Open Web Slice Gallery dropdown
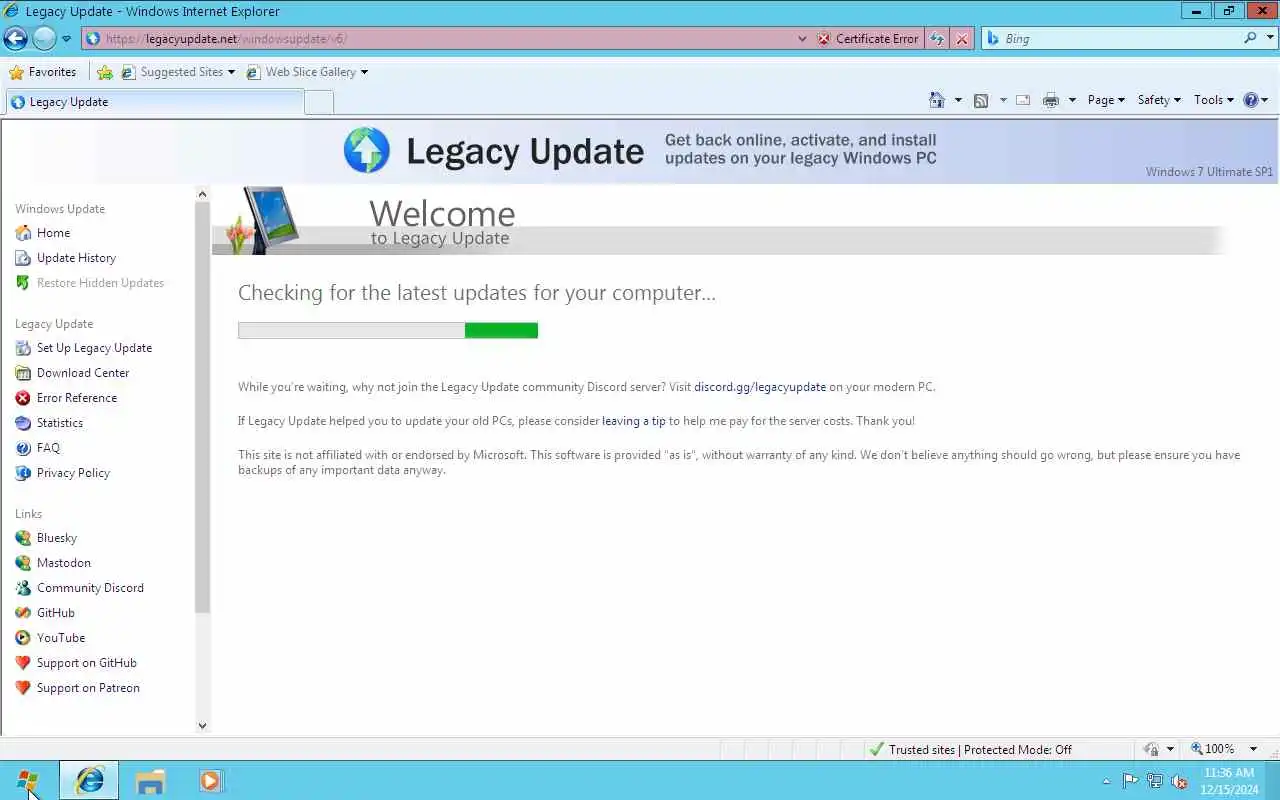Viewport: 1280px width, 800px height. pyautogui.click(x=307, y=72)
